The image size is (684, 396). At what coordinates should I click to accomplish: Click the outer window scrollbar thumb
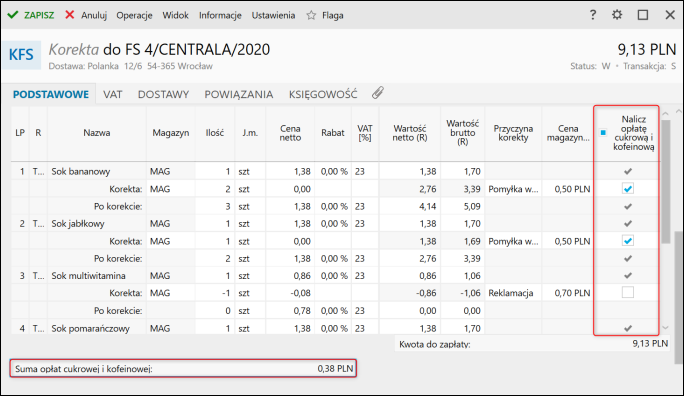(x=679, y=297)
